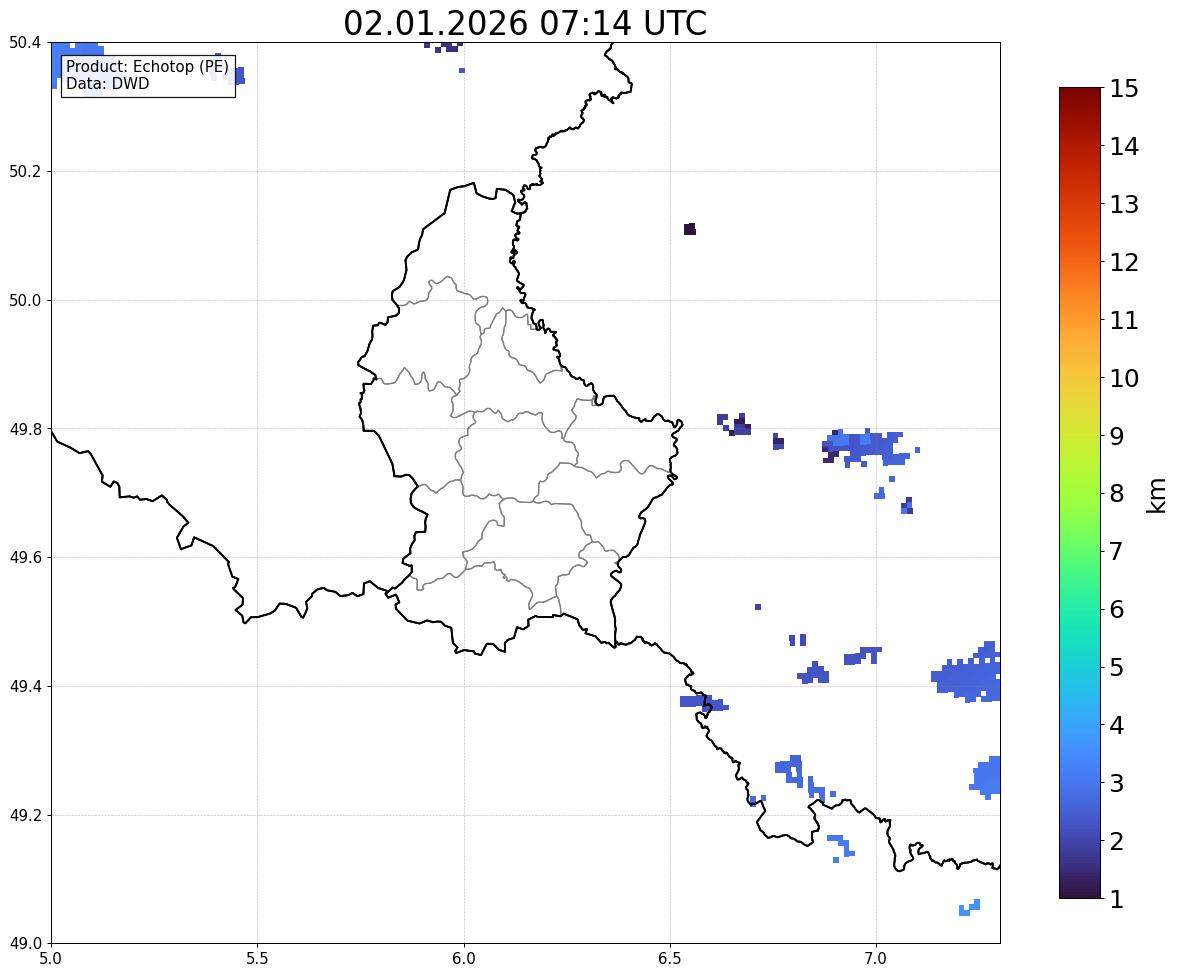Click the longitude axis label 7.0
The height and width of the screenshot is (976, 1178).
point(876,959)
